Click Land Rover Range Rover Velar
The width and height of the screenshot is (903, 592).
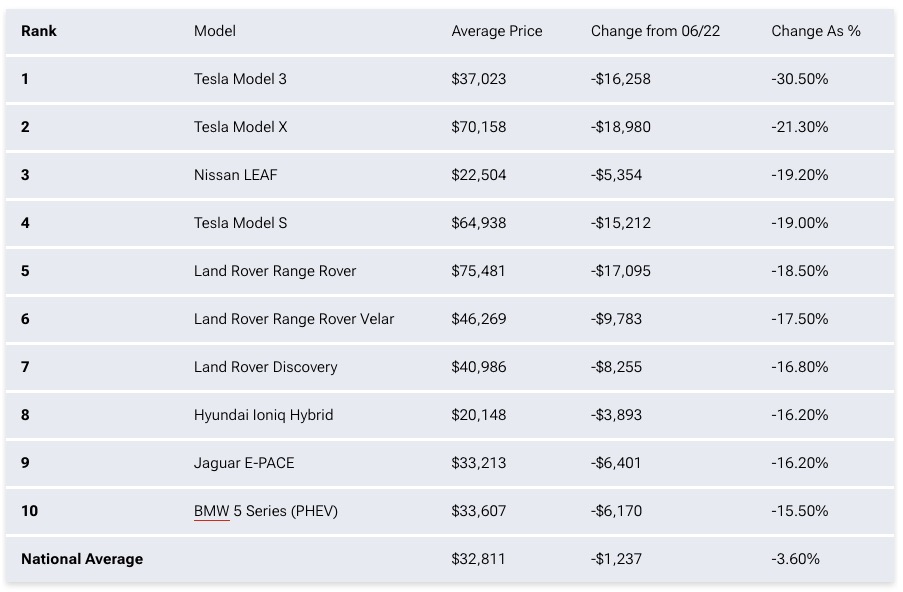[x=294, y=319]
